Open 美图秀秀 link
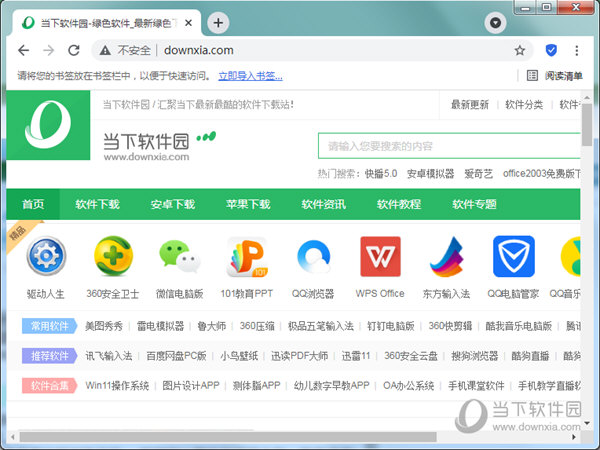The width and height of the screenshot is (600, 450). point(104,326)
